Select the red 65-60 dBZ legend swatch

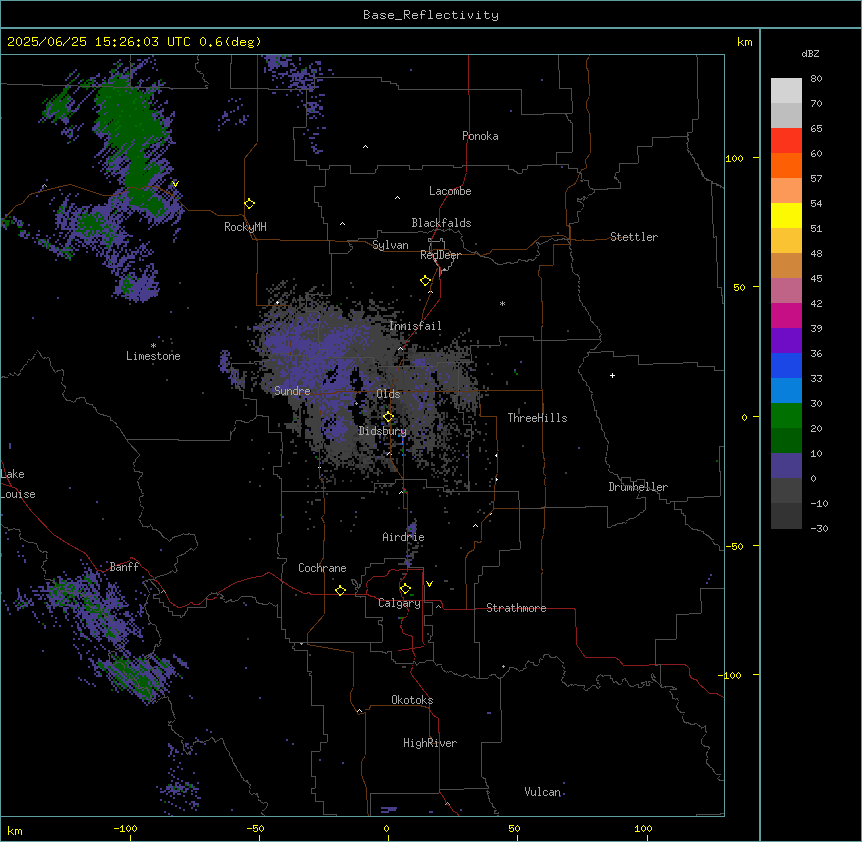[x=786, y=140]
